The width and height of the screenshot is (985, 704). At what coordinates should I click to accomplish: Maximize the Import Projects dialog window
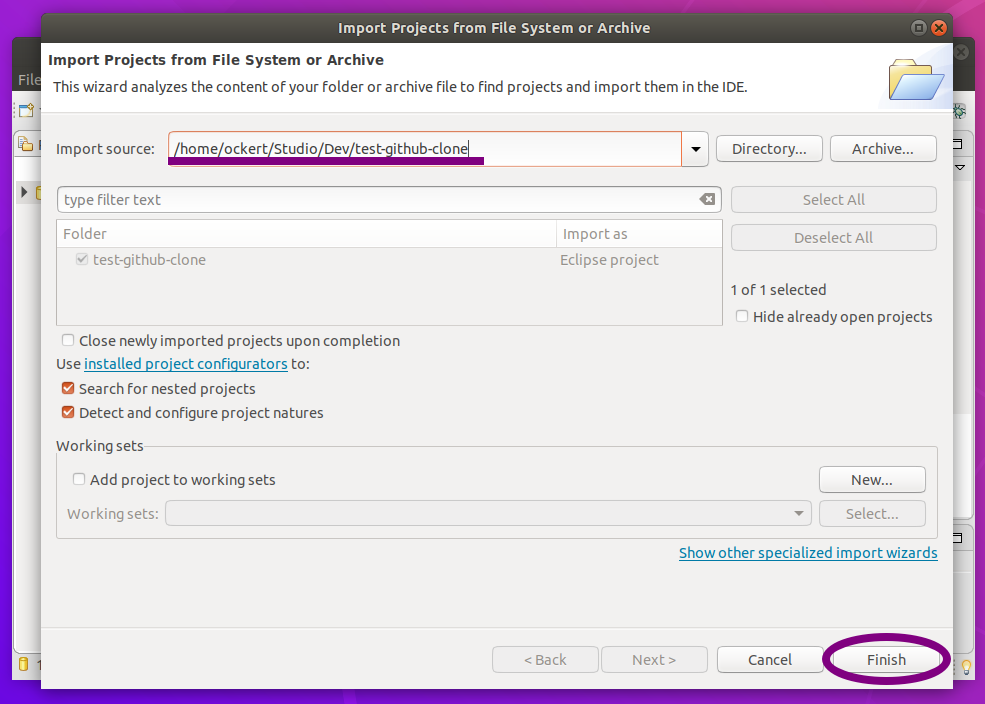point(918,28)
